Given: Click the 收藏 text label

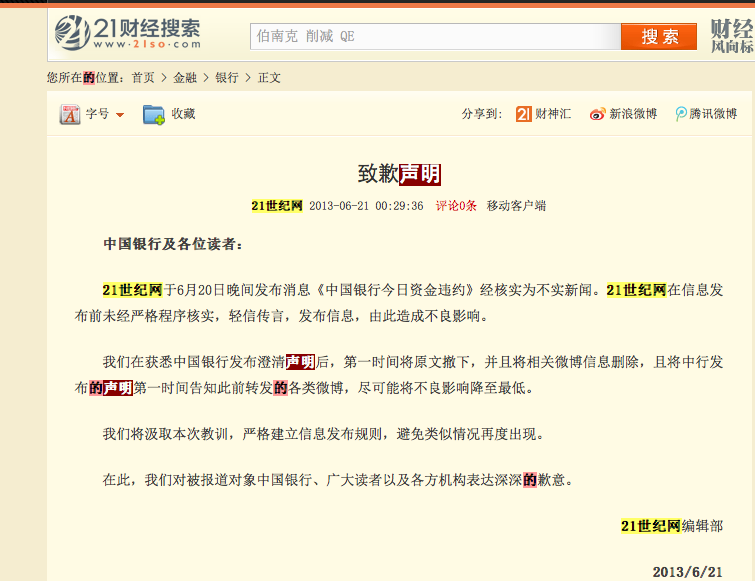Looking at the screenshot, I should [183, 114].
